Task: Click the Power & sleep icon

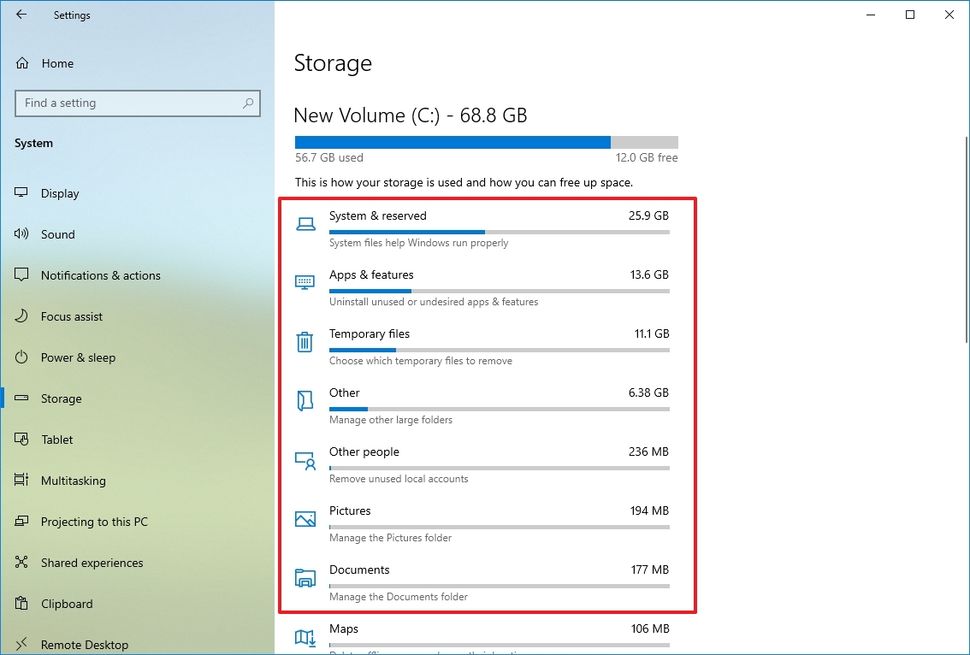Action: pos(22,357)
